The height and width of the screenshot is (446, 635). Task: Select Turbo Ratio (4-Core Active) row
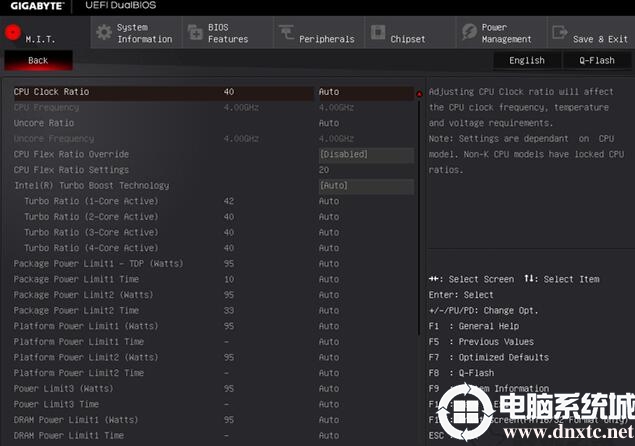pos(91,248)
